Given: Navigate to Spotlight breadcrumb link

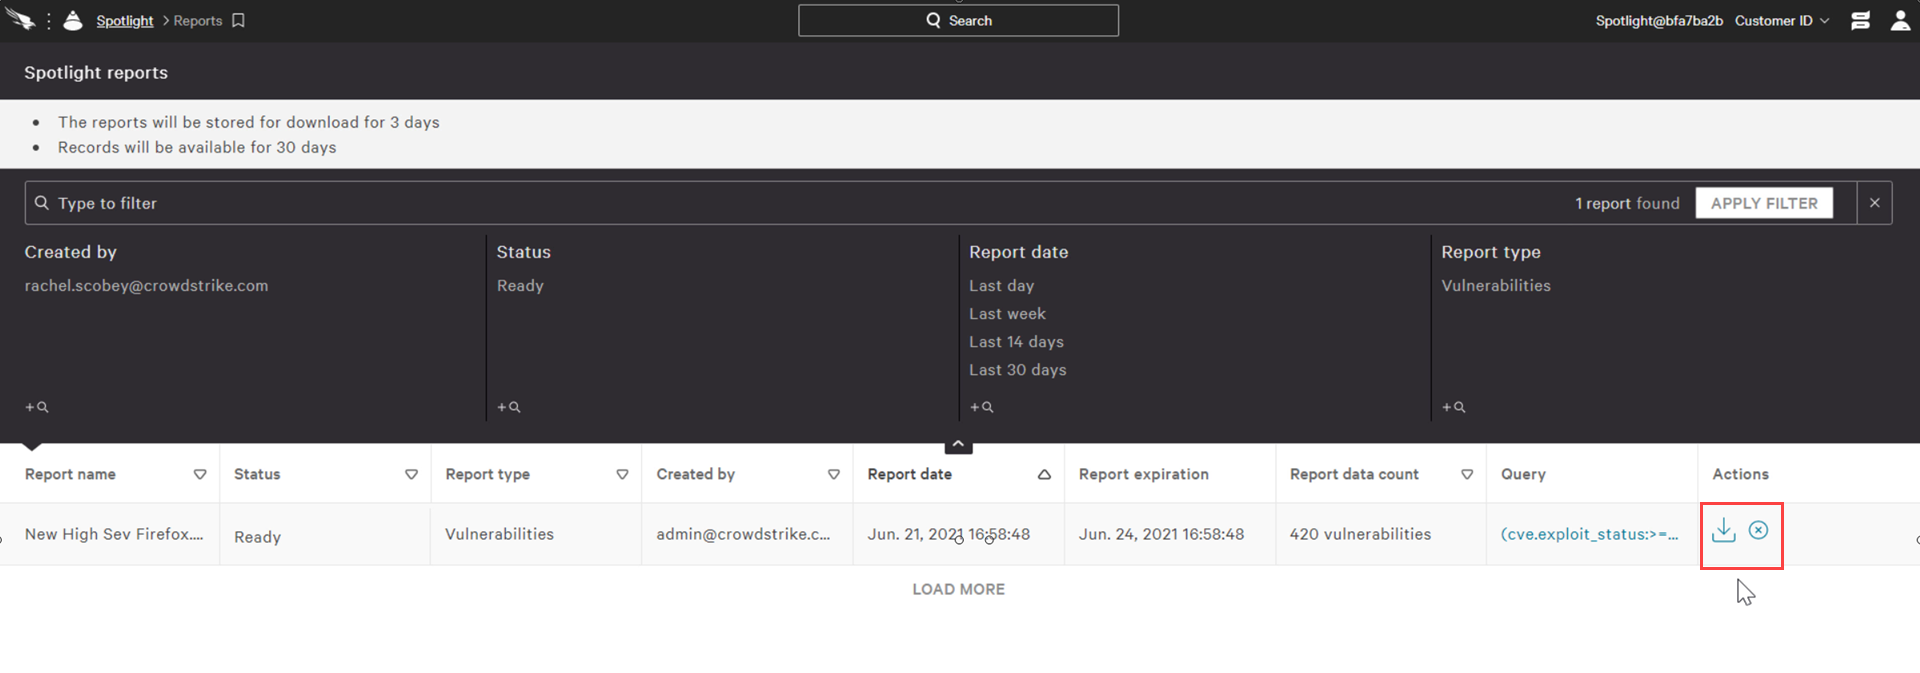Looking at the screenshot, I should pos(124,21).
